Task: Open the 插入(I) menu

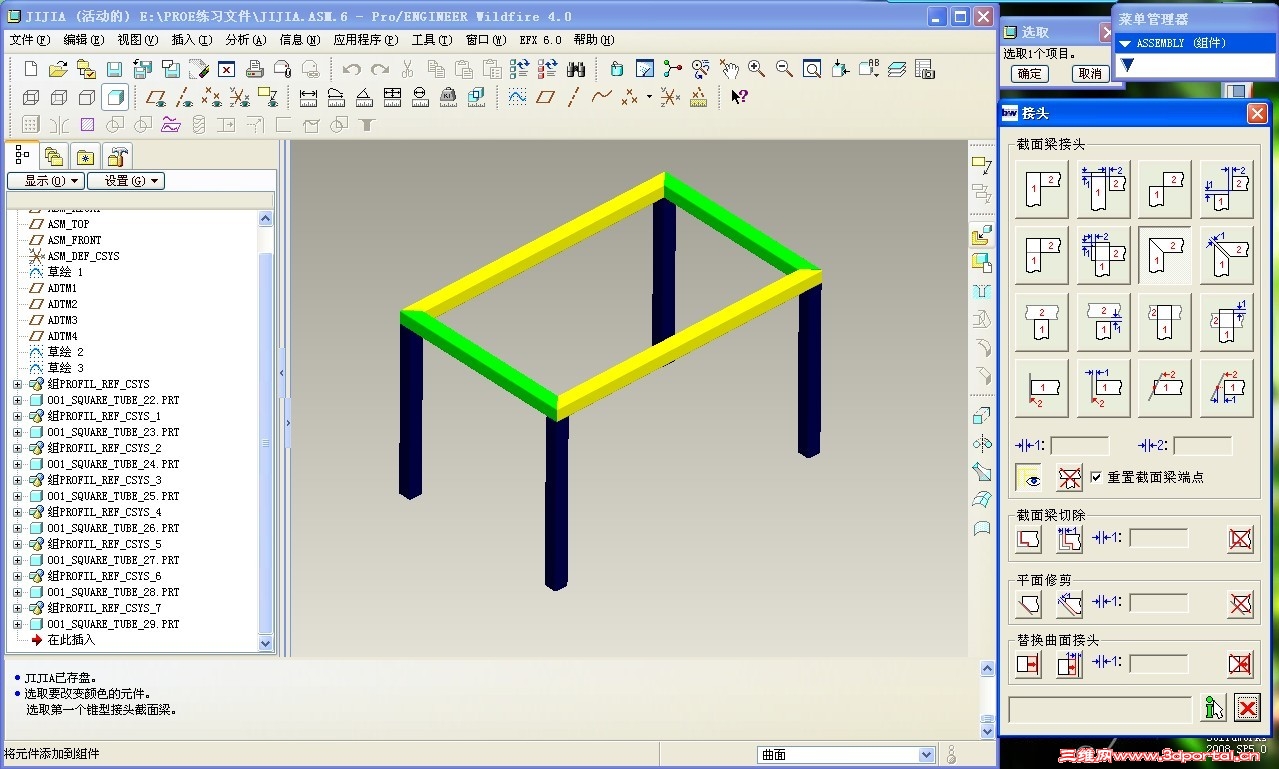Action: [x=192, y=40]
